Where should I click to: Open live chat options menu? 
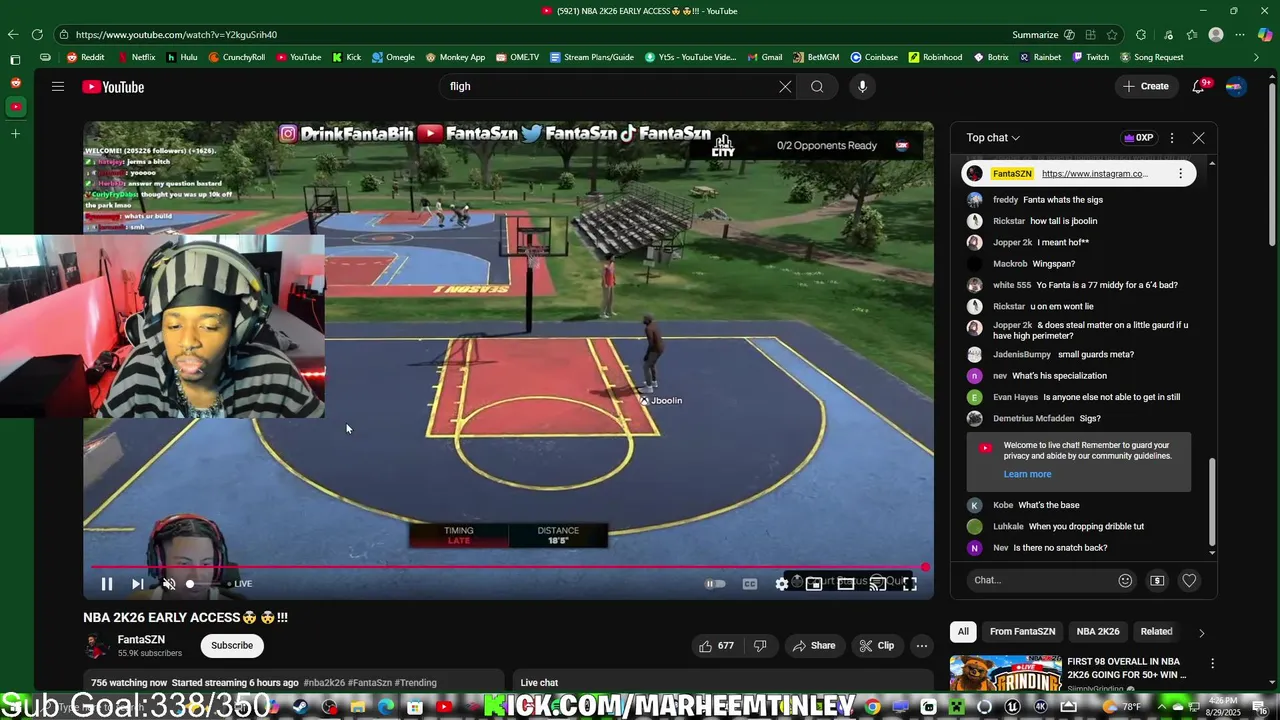pyautogui.click(x=1172, y=138)
